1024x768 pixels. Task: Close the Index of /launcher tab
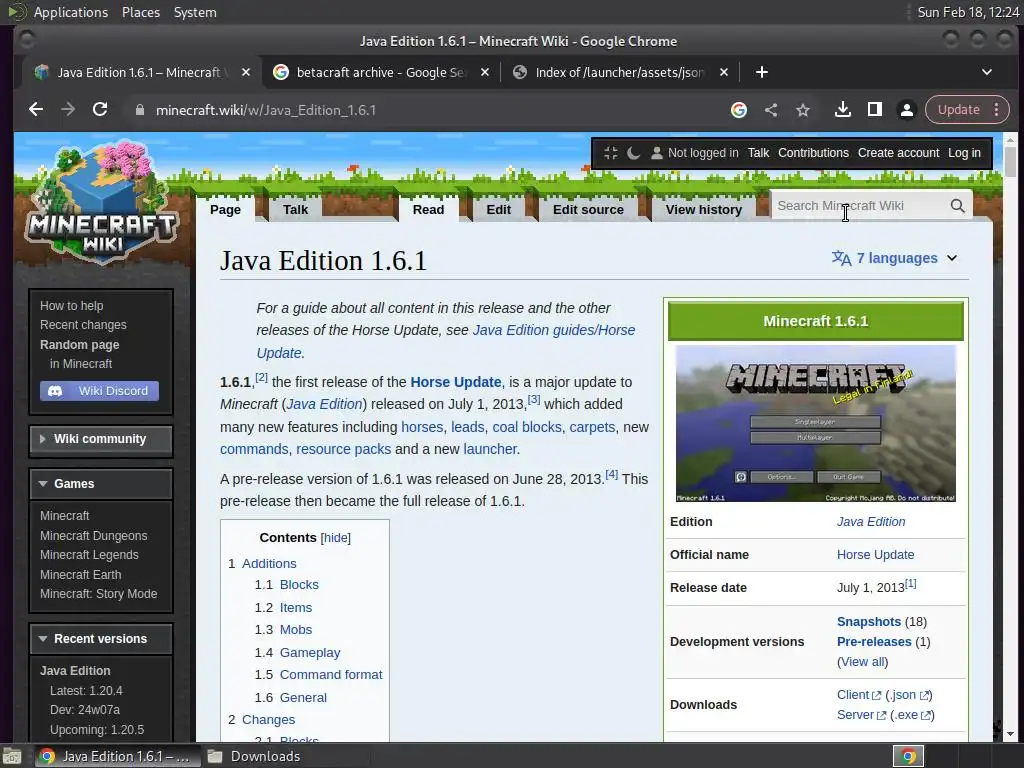tap(724, 72)
